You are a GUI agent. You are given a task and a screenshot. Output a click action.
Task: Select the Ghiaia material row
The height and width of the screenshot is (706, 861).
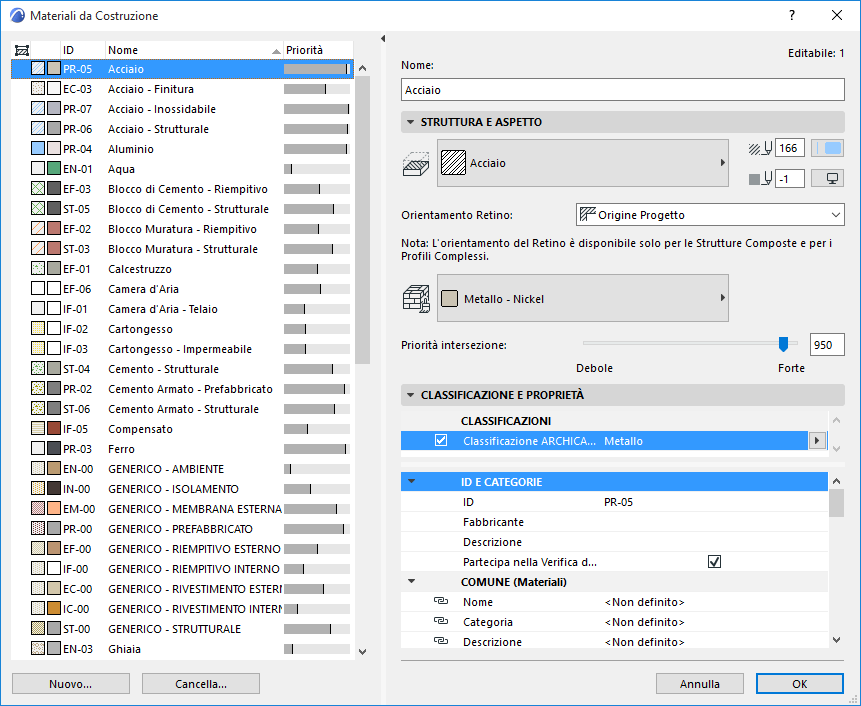click(182, 648)
